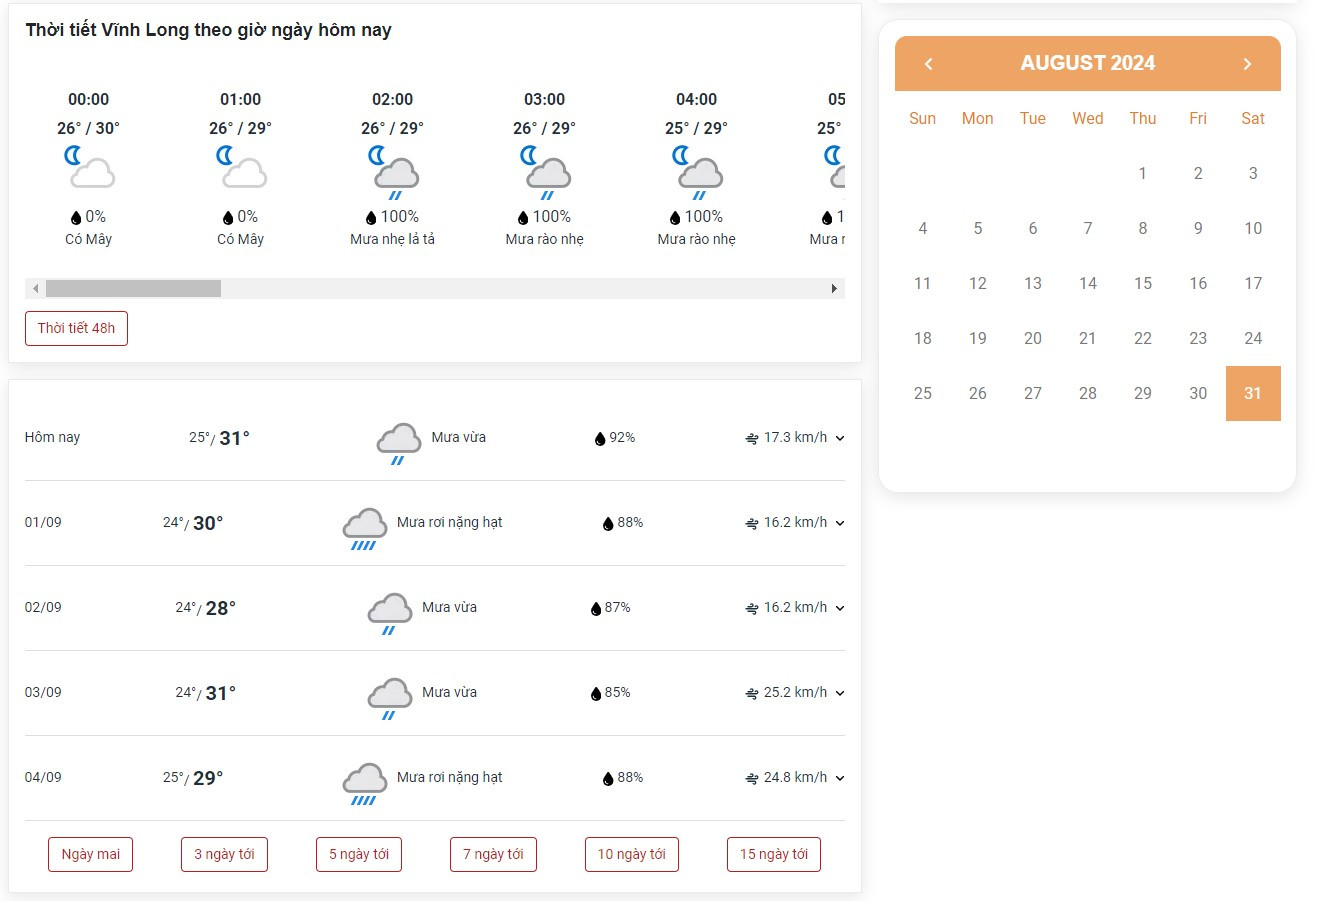The image size is (1338, 902).
Task: Open the 7 ngày tới forecast
Action: click(493, 854)
